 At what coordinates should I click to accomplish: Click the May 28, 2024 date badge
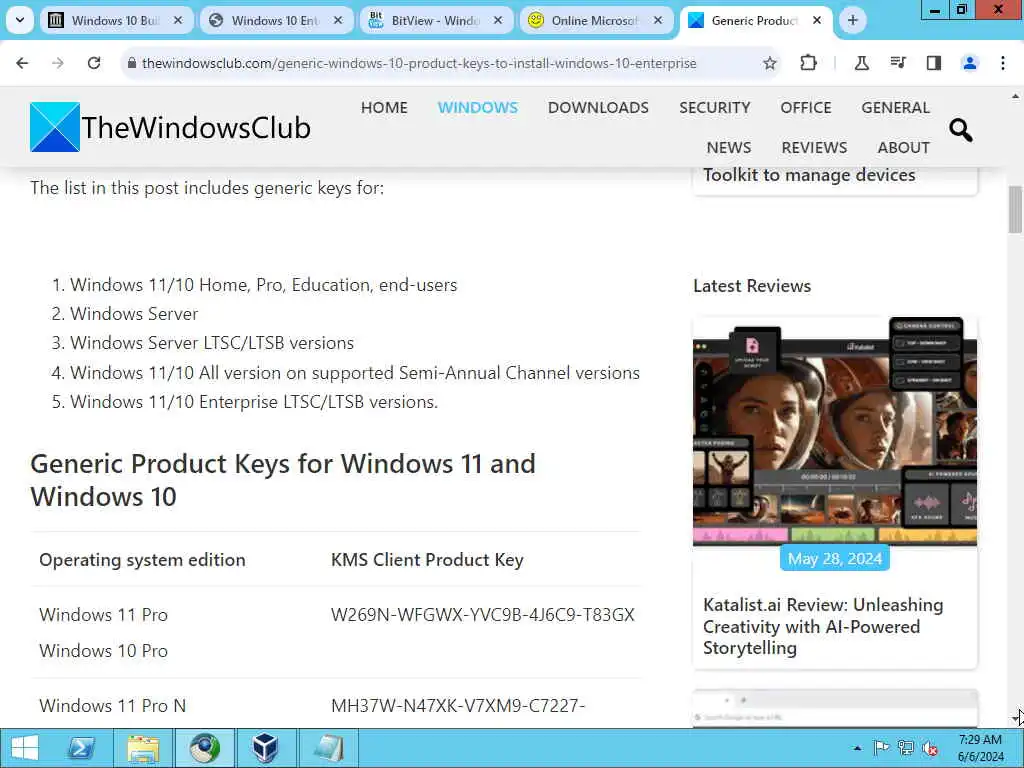835,558
